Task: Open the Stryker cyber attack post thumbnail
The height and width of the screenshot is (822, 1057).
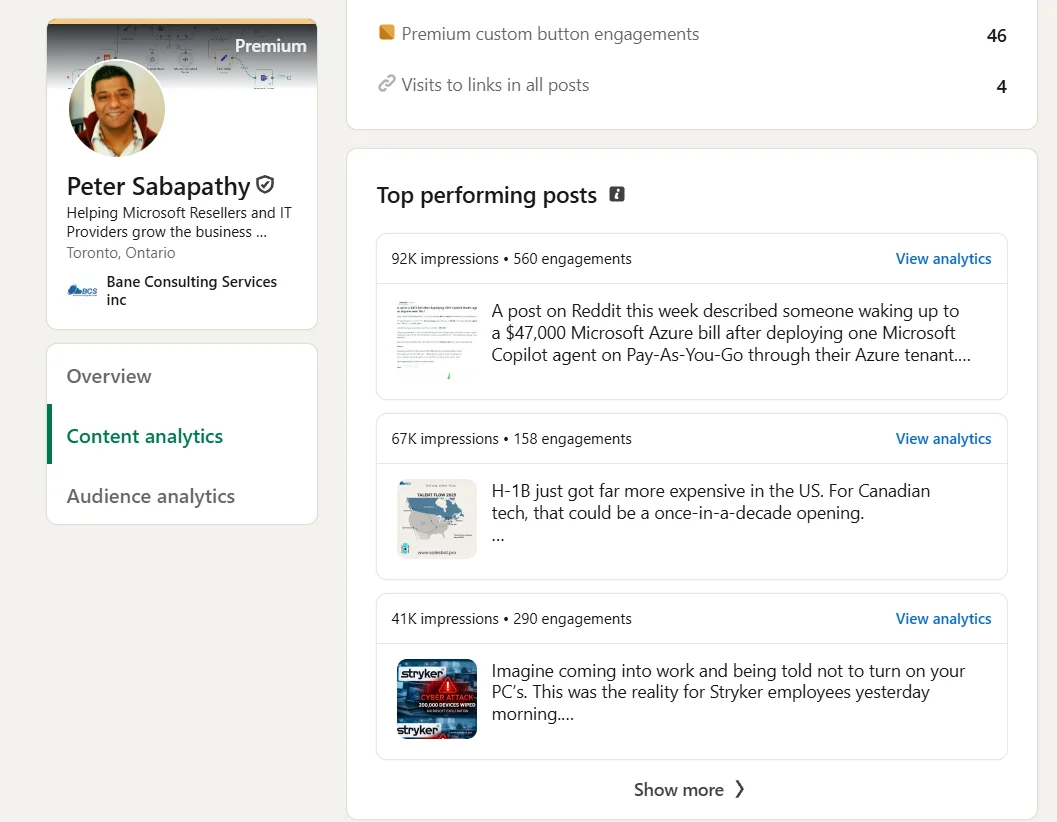Action: coord(437,699)
